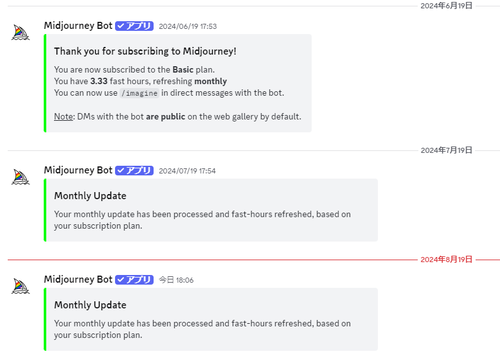Click Midjourney Bot avatar on June message
Image resolution: width=500 pixels, height=363 pixels.
[x=21, y=32]
